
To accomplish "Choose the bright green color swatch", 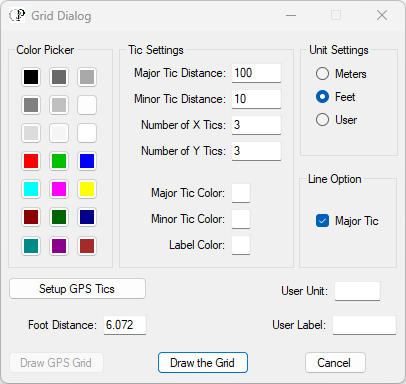I will pyautogui.click(x=59, y=161).
